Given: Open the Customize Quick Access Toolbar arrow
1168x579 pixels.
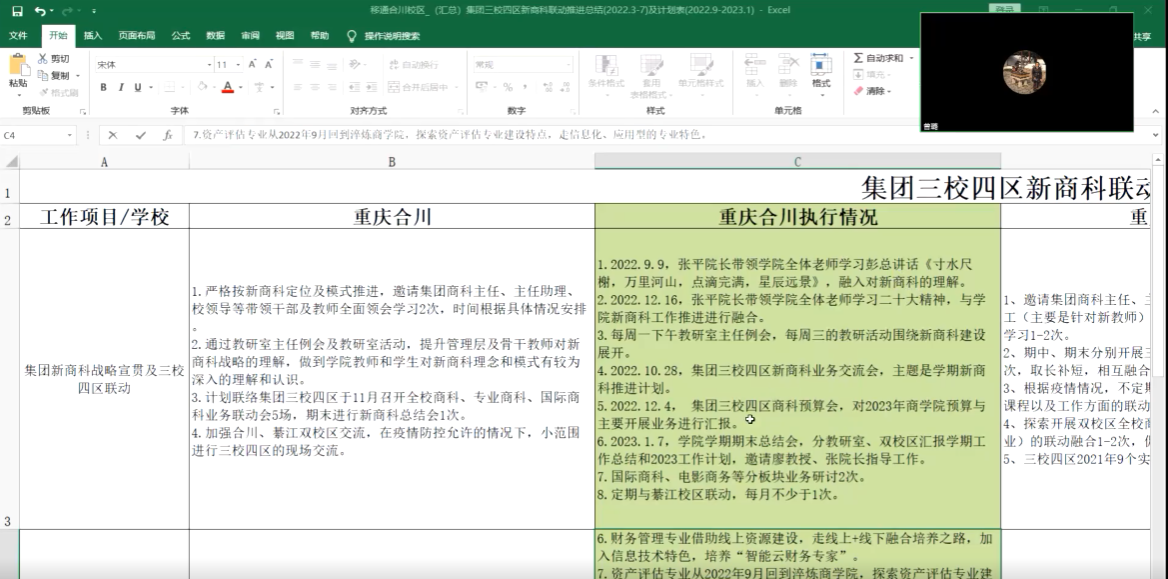Looking at the screenshot, I should pos(93,11).
